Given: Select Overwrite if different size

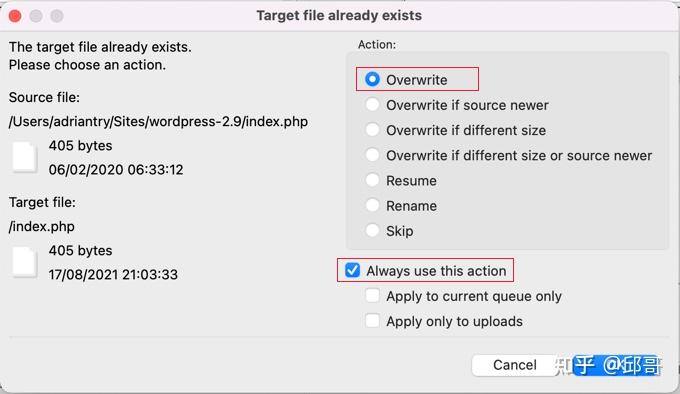Looking at the screenshot, I should (372, 130).
